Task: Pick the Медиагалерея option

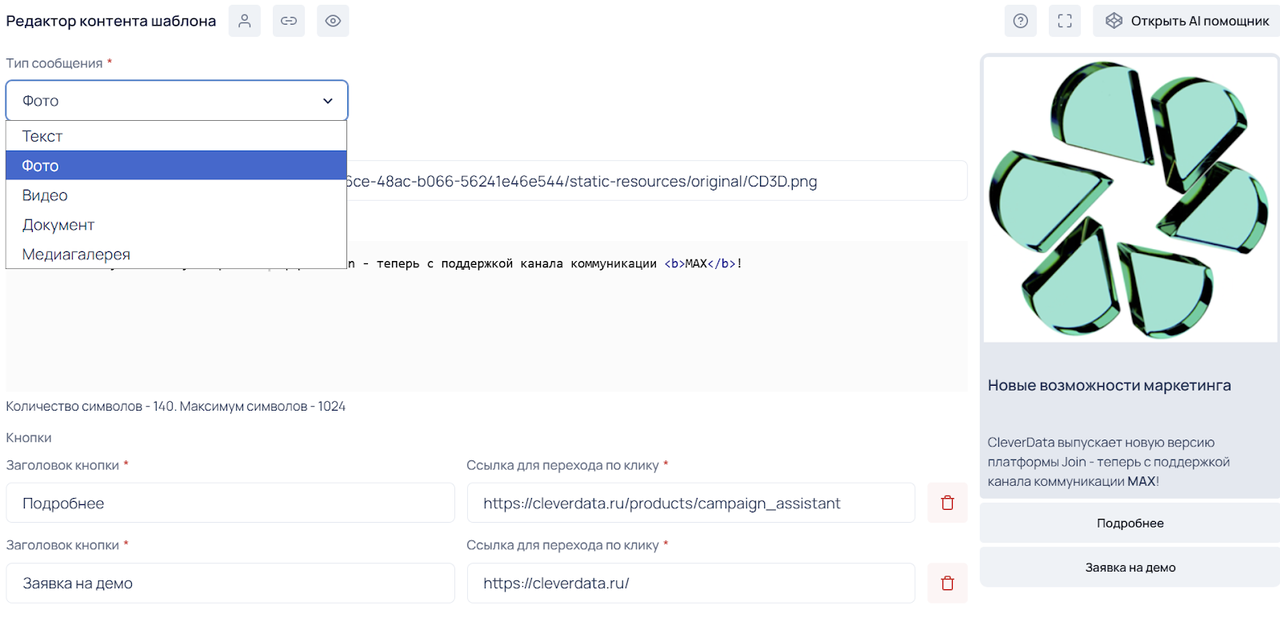Action: 176,254
